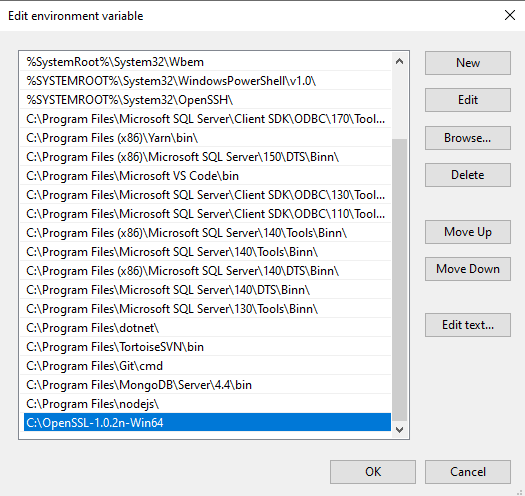Move the selected entry down
Viewport: 525px width, 496px height.
[x=468, y=269]
